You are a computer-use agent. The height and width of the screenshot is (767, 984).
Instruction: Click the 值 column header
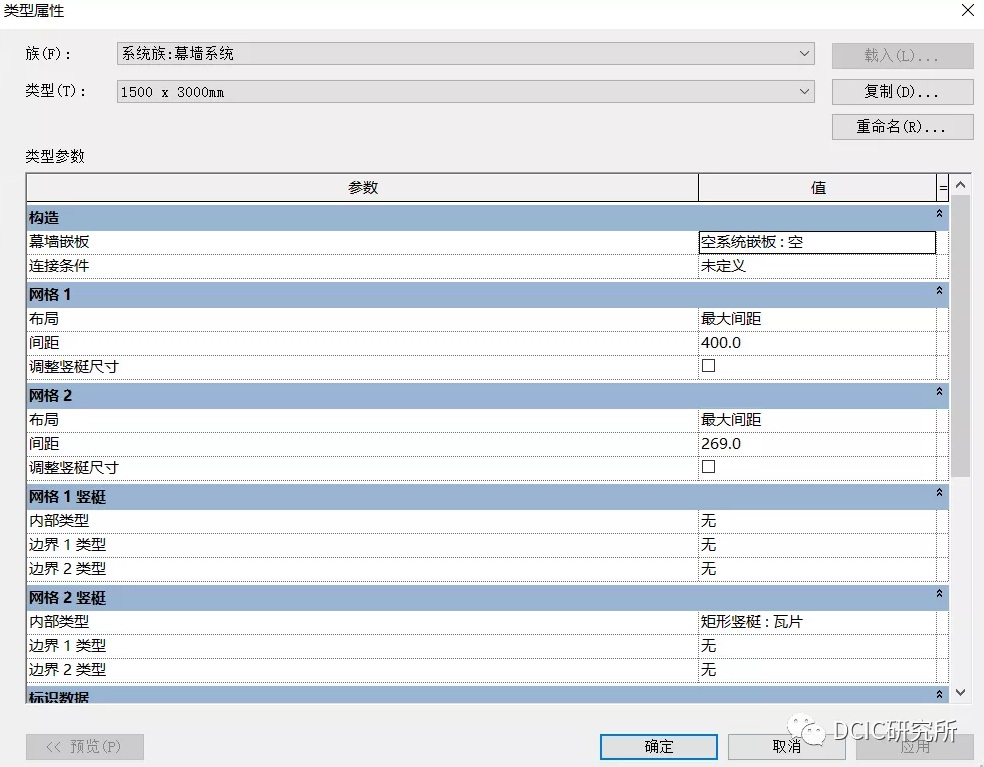pos(817,188)
